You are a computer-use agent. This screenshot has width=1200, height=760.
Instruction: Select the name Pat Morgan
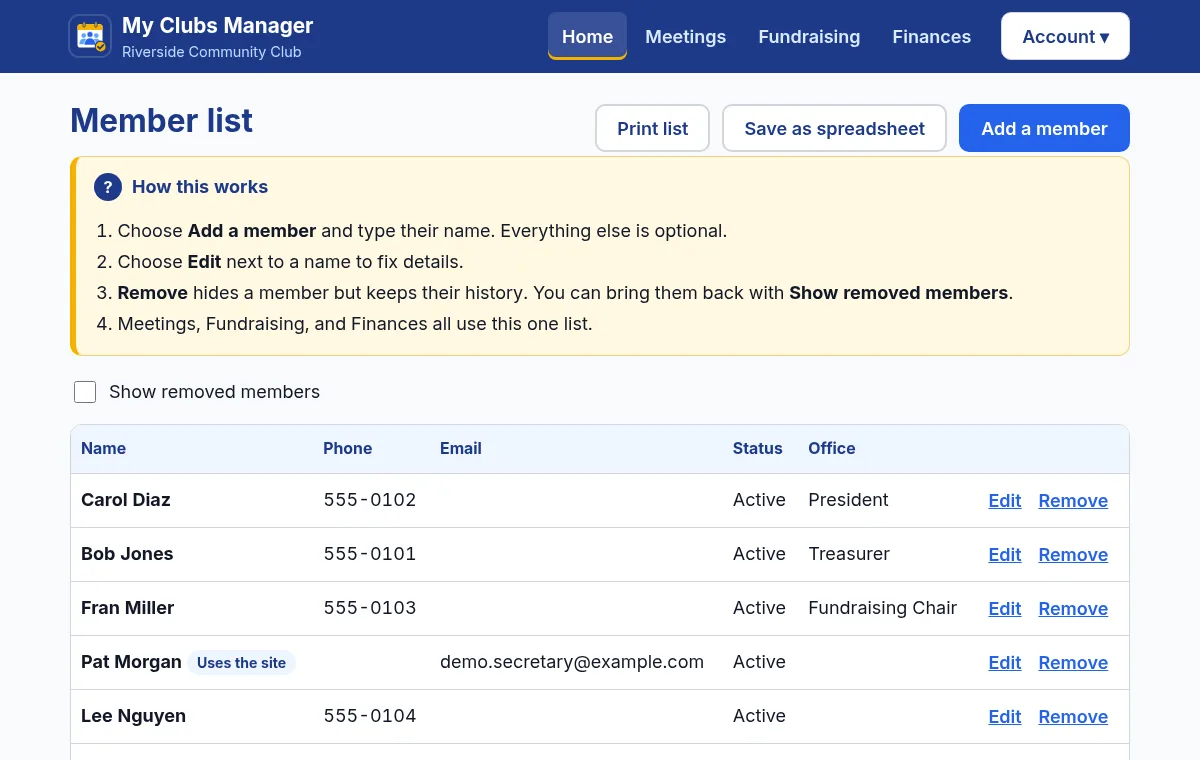[x=131, y=662]
